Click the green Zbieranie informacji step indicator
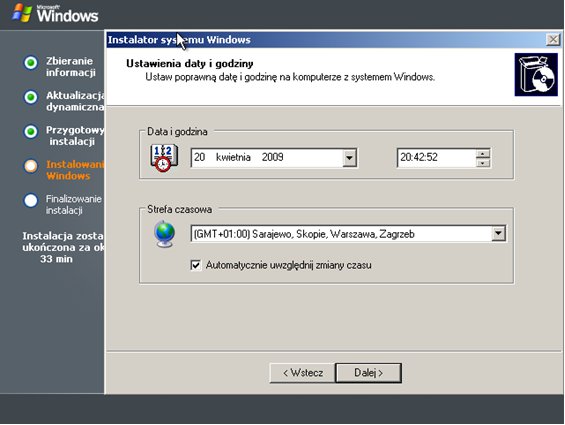 click(31, 63)
